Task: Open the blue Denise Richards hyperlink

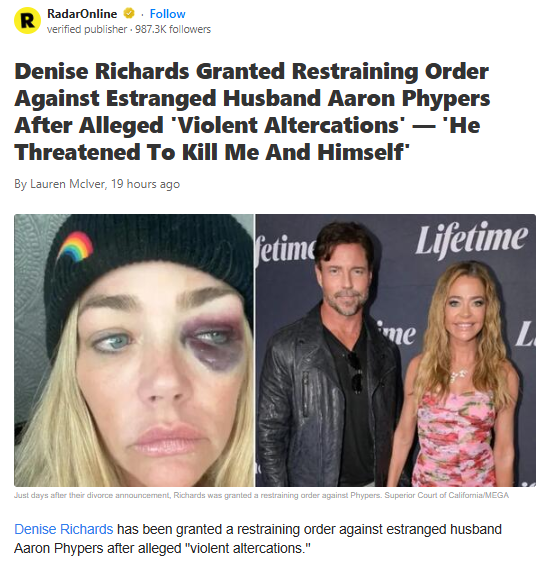Action: click(64, 529)
